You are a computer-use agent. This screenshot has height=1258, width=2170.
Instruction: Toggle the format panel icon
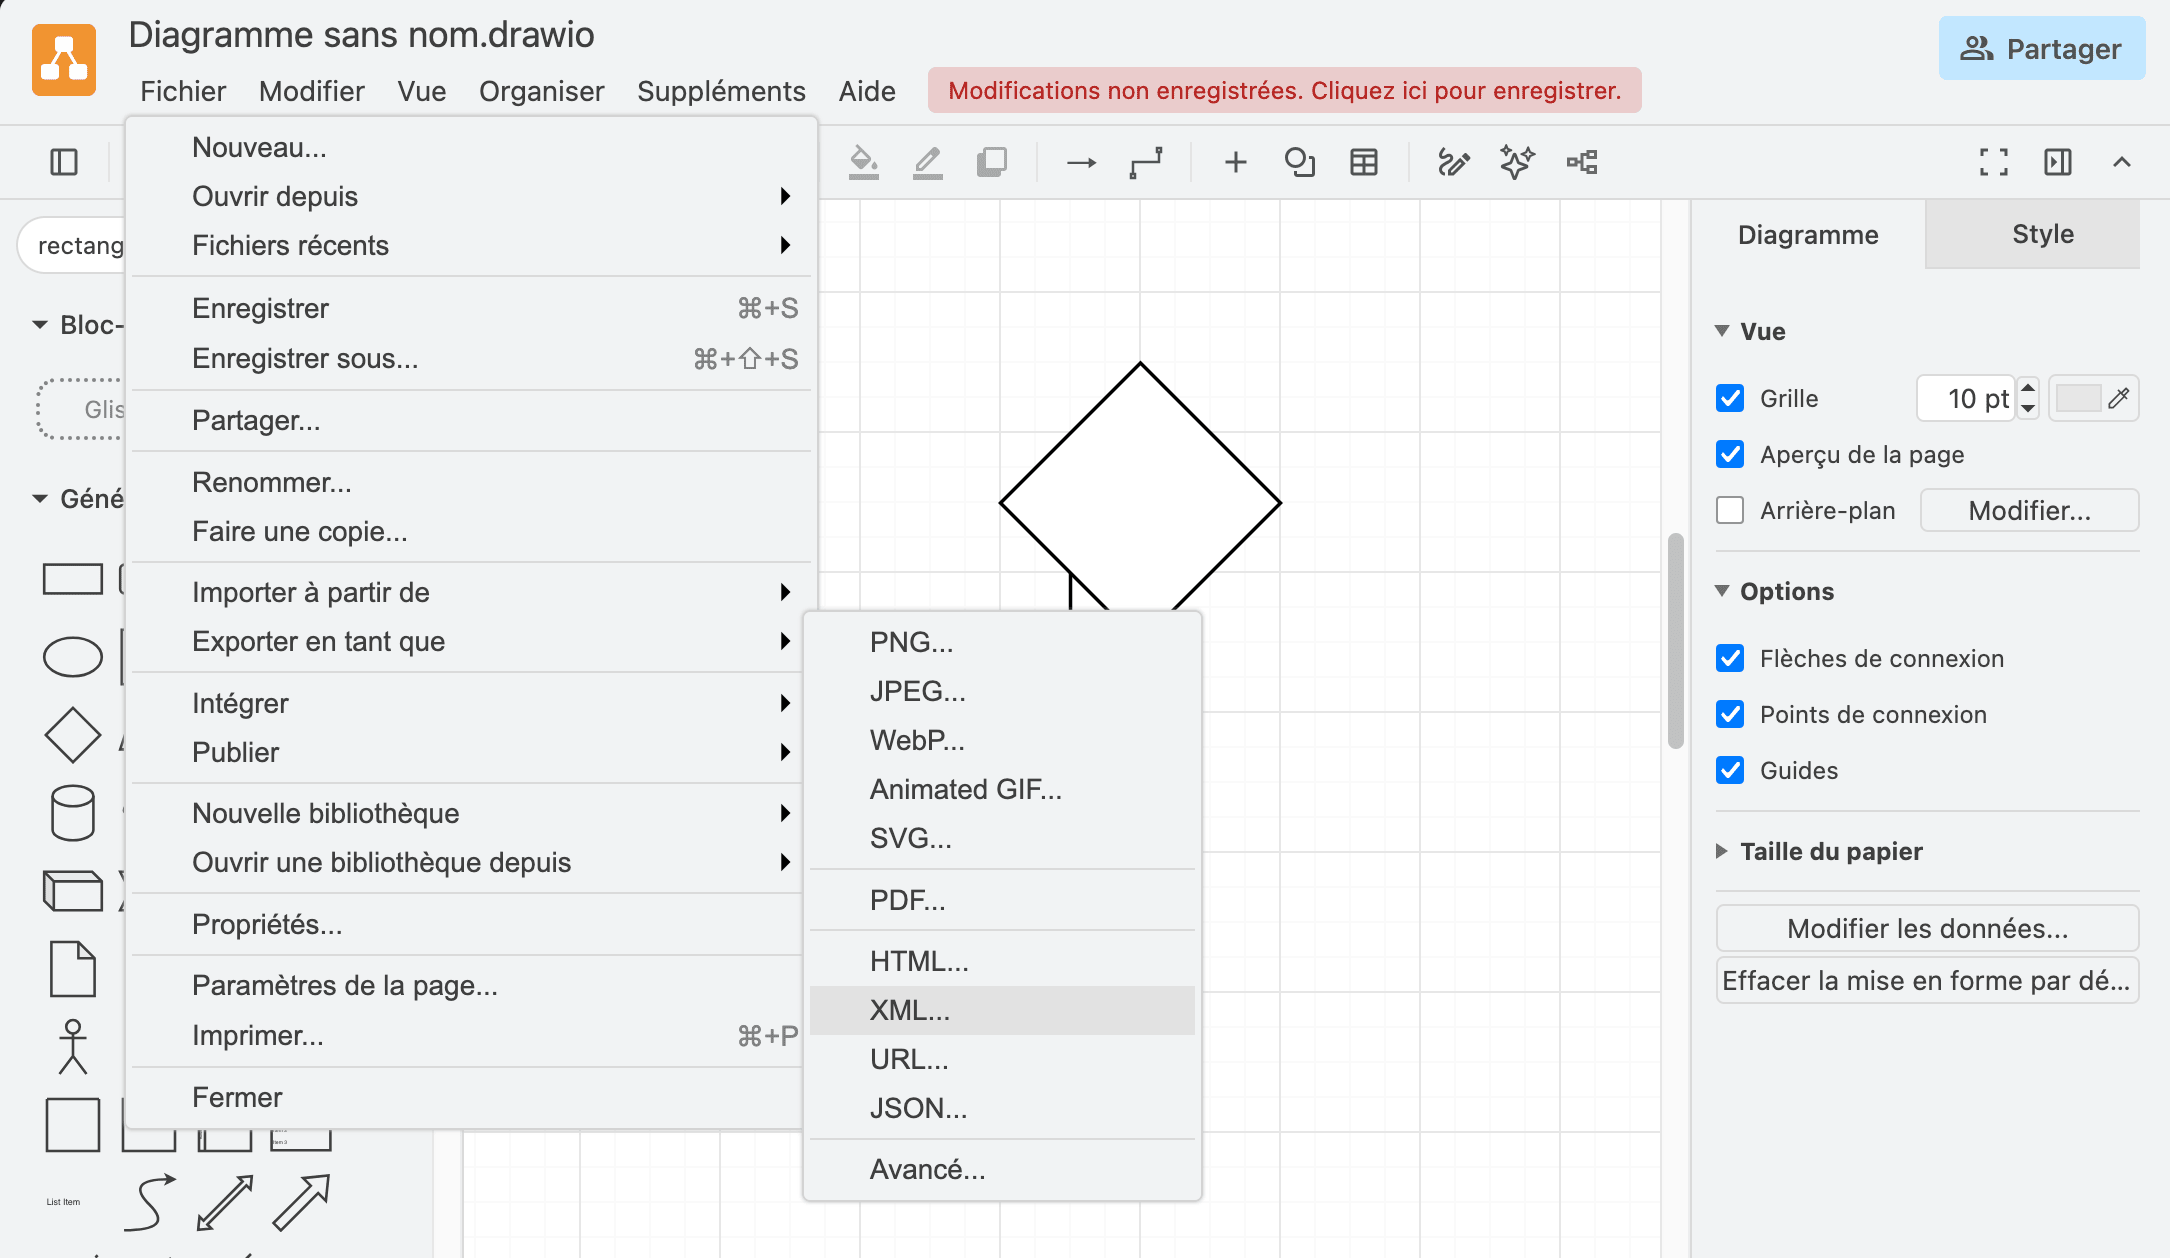[x=2058, y=162]
